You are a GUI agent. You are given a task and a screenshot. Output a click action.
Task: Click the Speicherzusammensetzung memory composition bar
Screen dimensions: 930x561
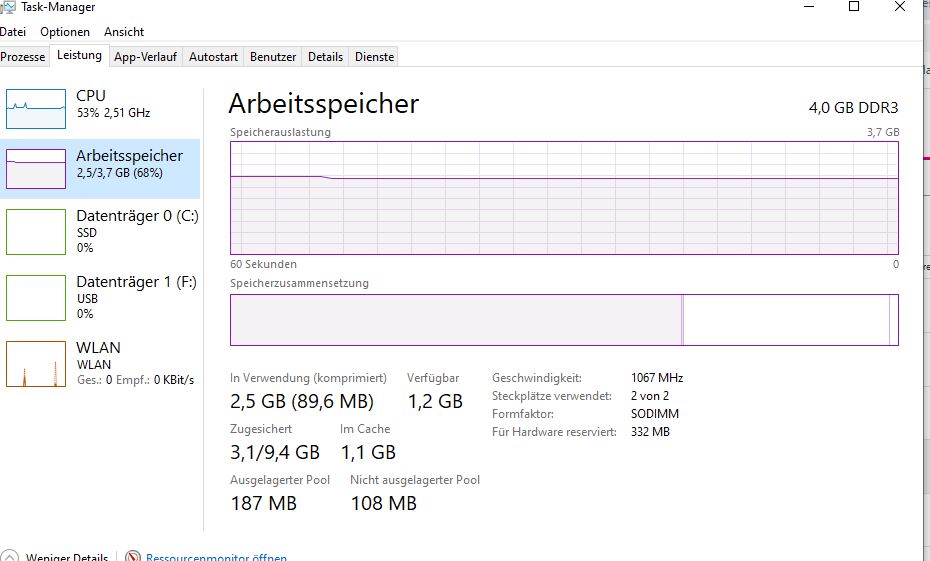point(564,320)
